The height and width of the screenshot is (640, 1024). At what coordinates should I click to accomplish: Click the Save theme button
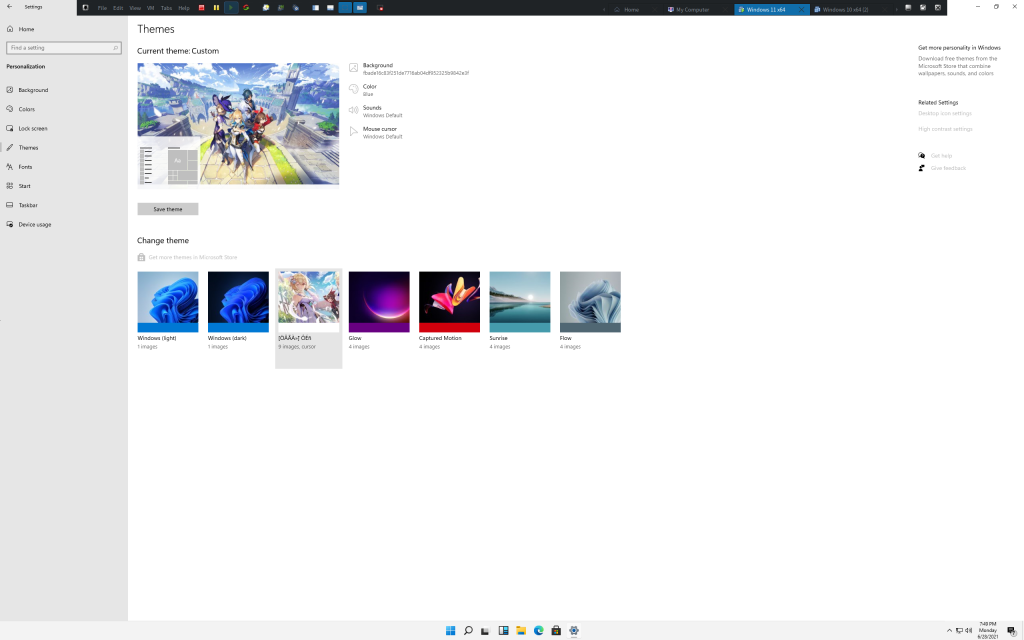[168, 209]
